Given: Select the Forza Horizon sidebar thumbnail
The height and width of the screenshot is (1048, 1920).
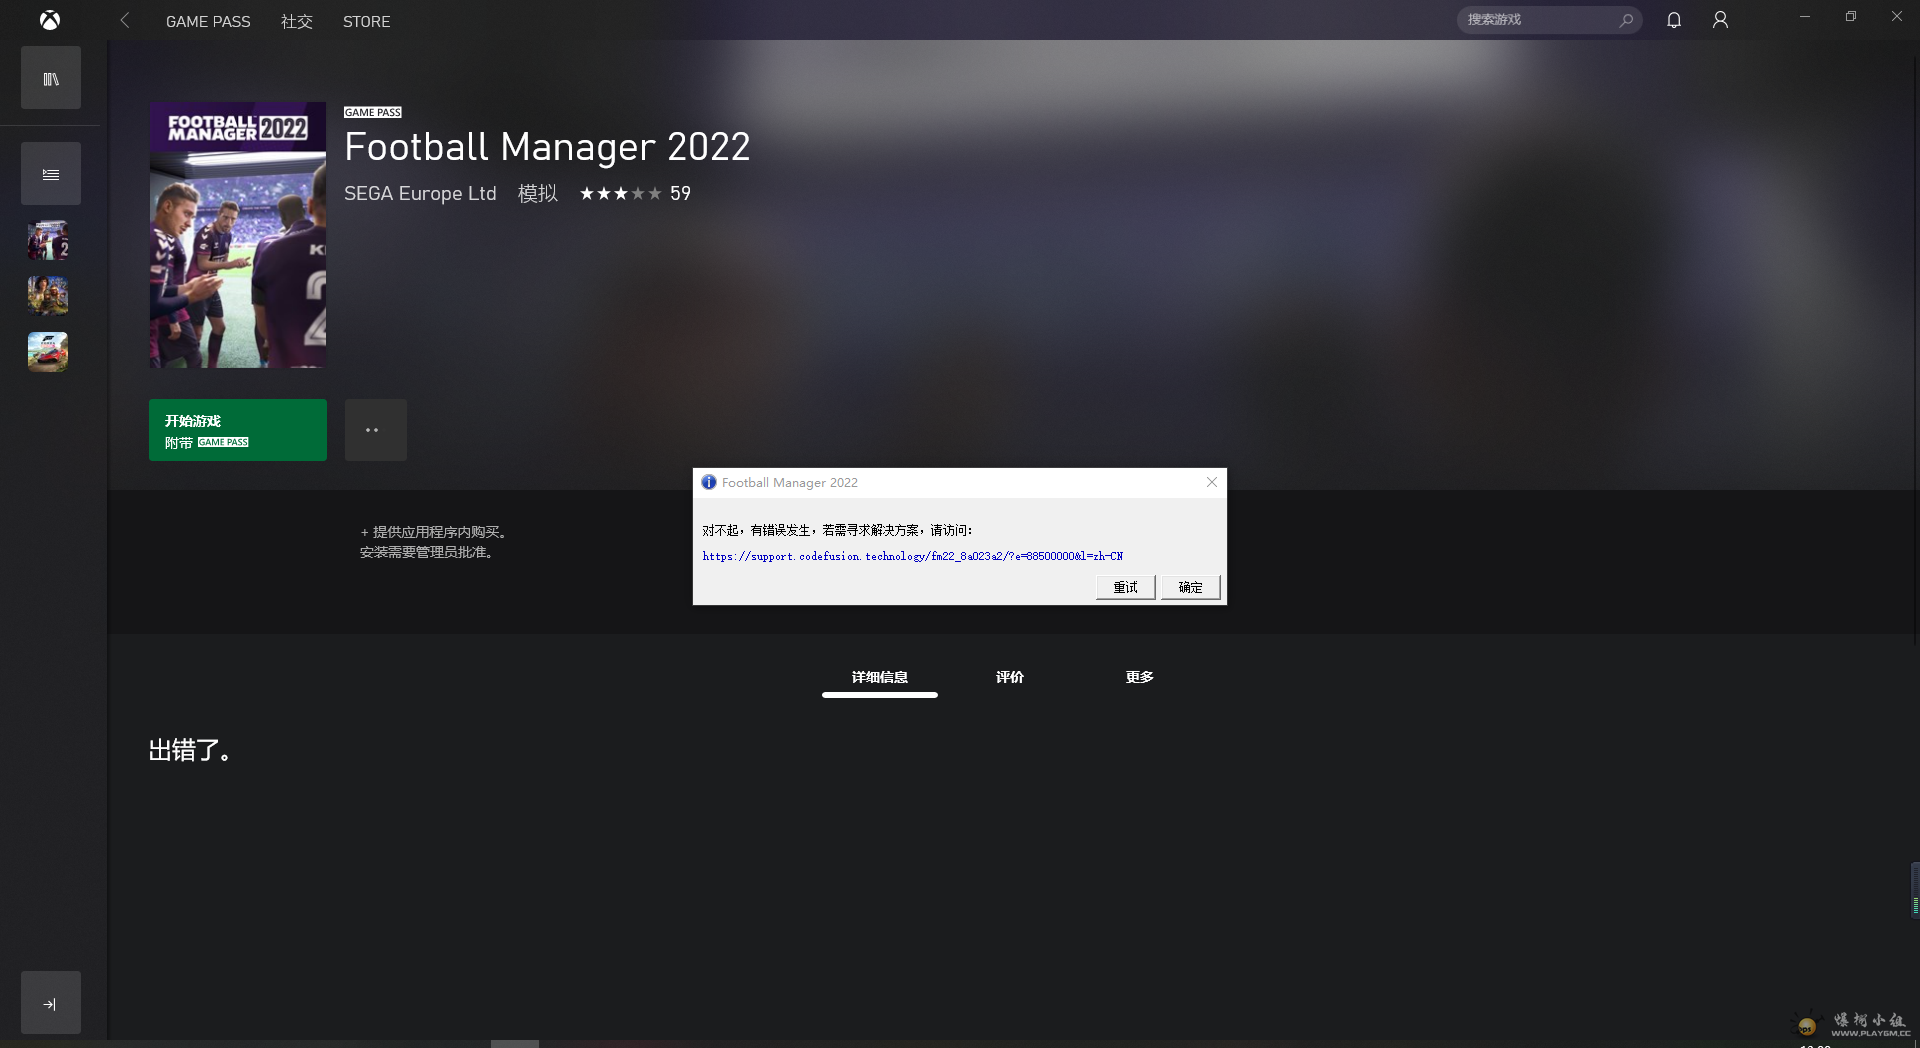Looking at the screenshot, I should [x=48, y=352].
